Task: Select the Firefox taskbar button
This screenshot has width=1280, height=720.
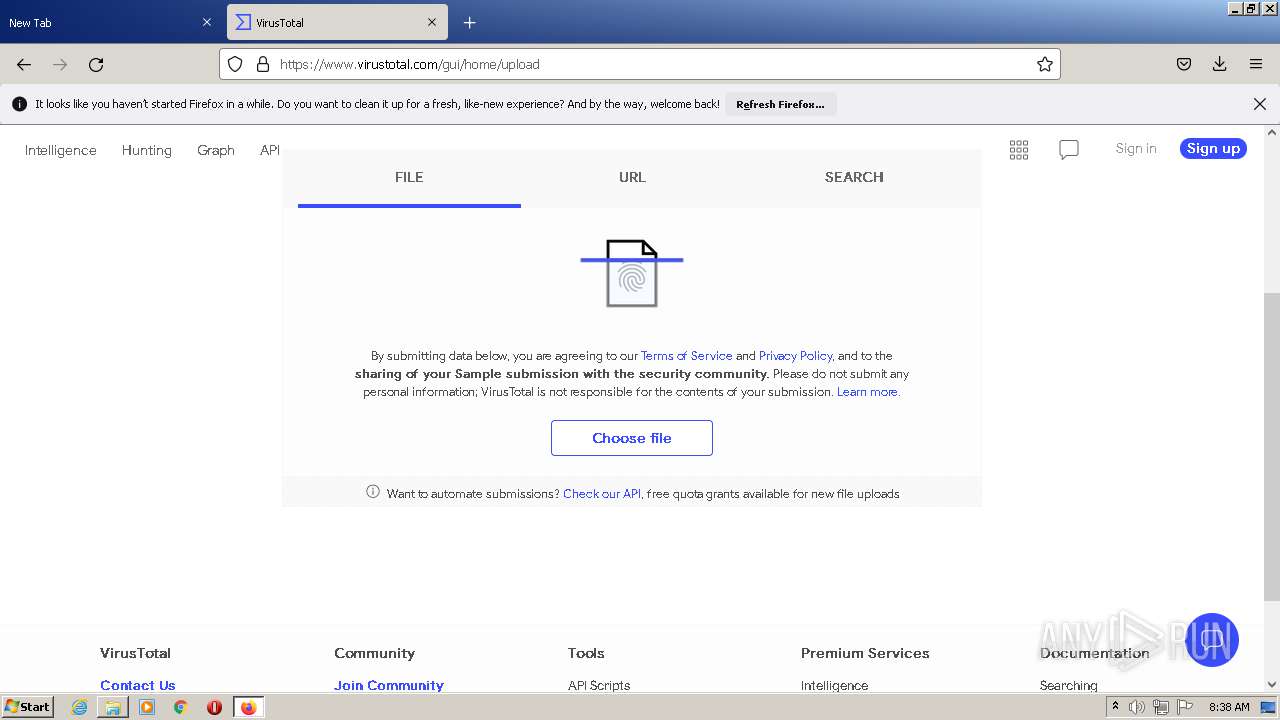Action: coord(249,707)
